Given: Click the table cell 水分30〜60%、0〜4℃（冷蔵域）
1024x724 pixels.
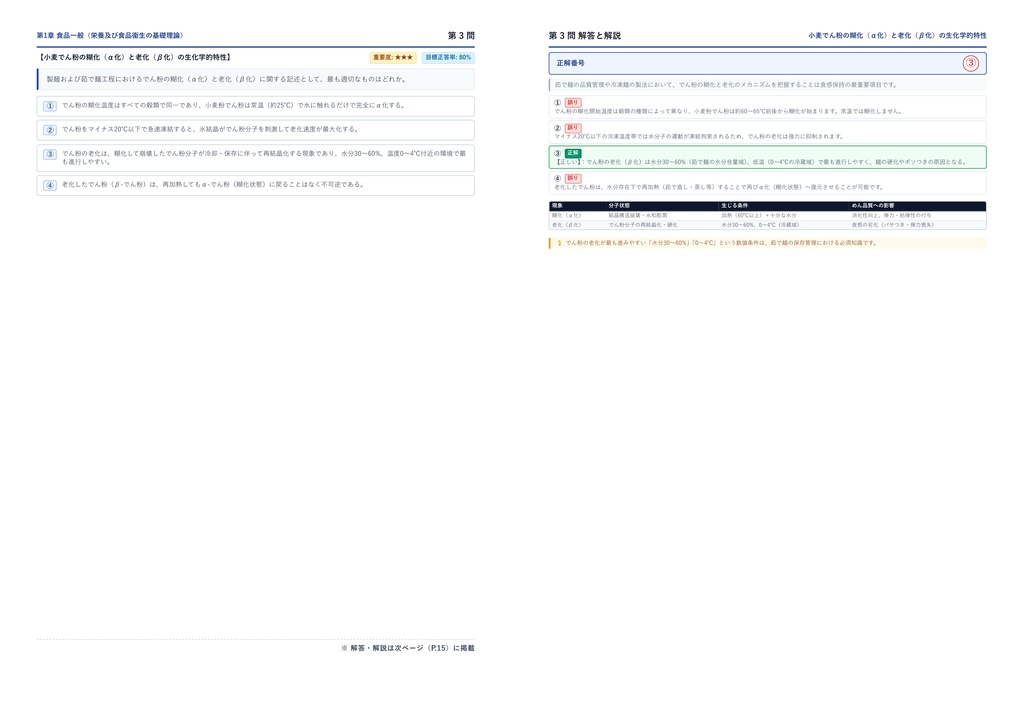Looking at the screenshot, I should click(x=760, y=225).
